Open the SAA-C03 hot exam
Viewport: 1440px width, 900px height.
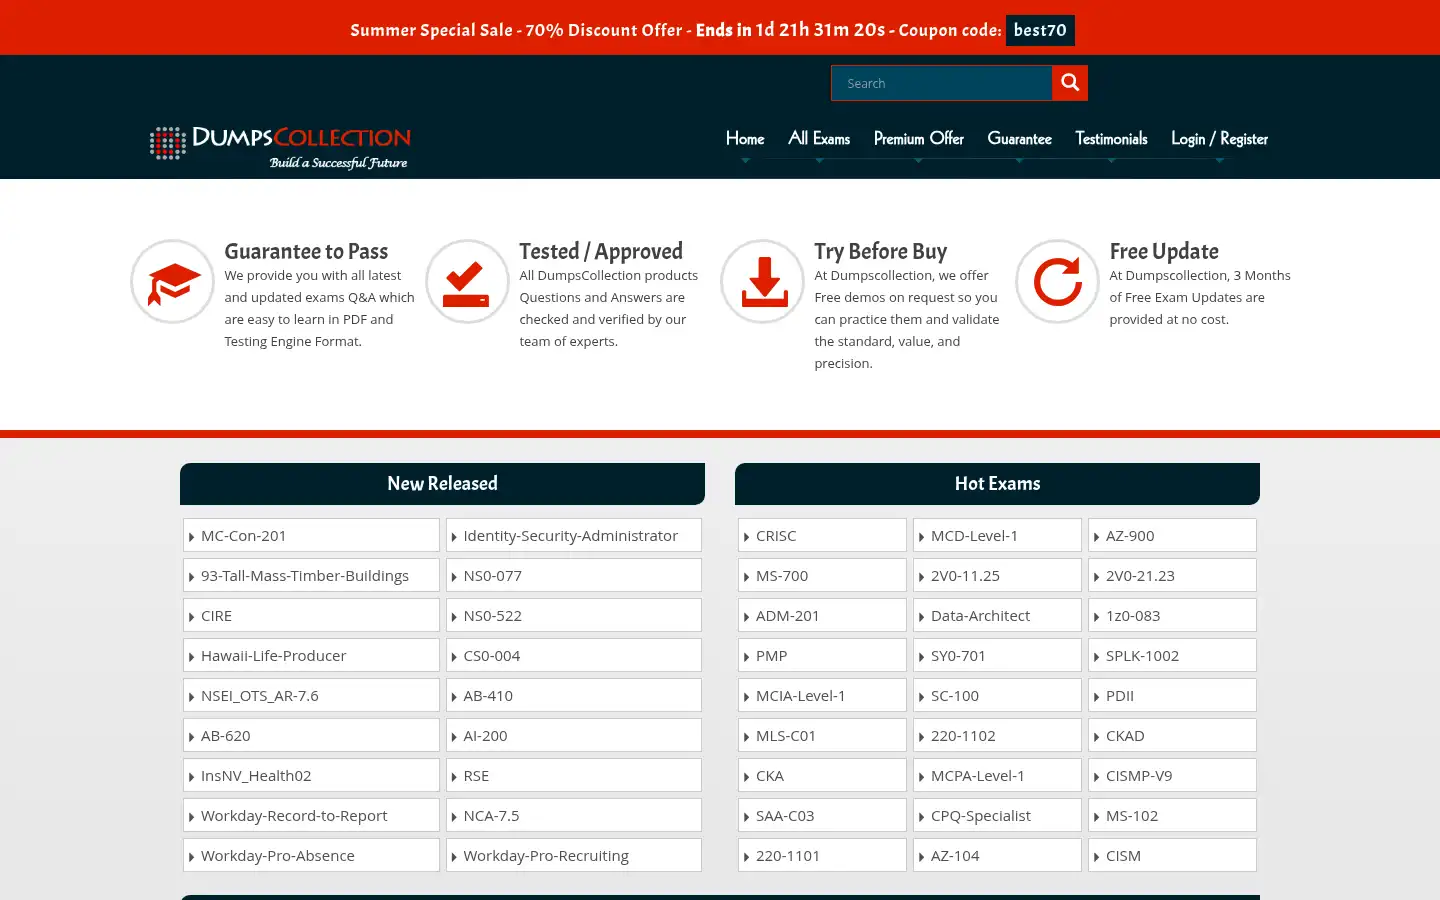click(822, 815)
